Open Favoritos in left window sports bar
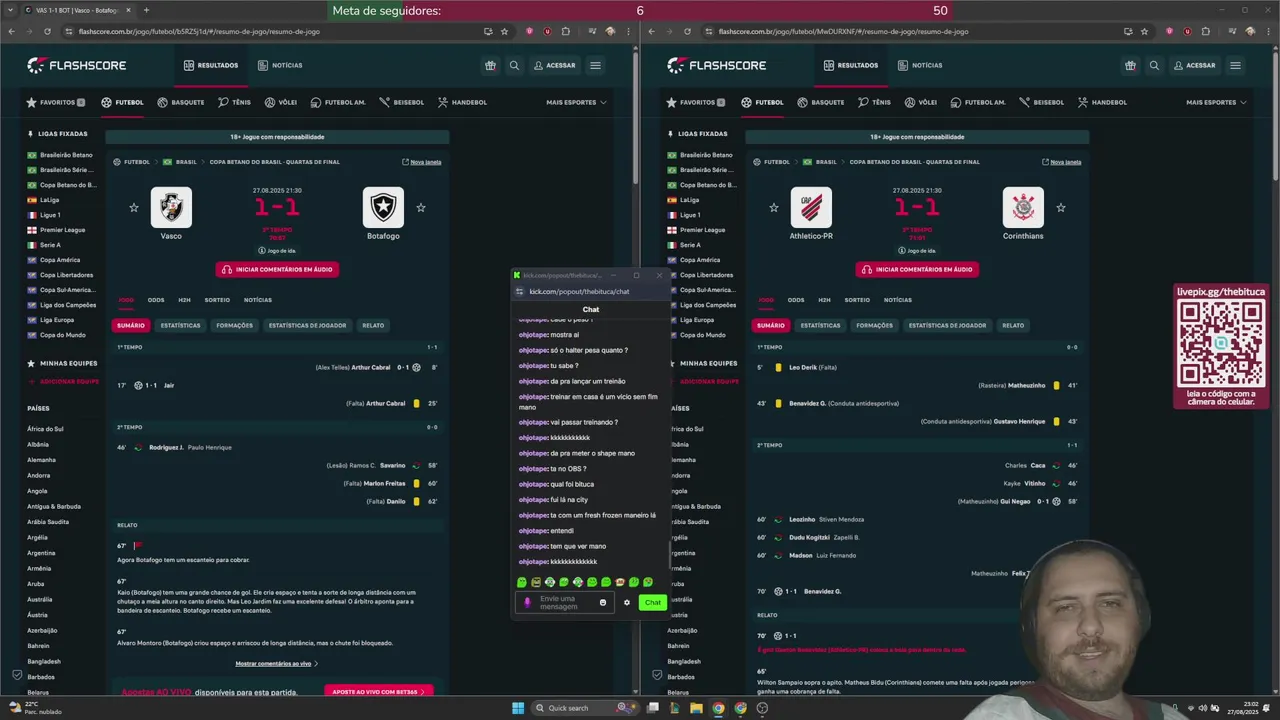The width and height of the screenshot is (1280, 720). pos(56,102)
